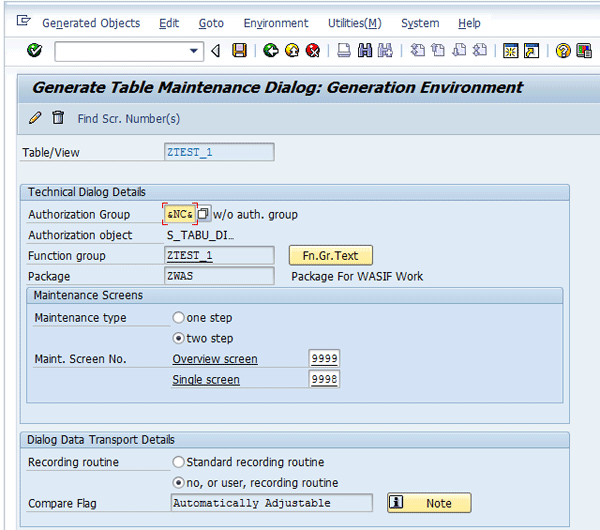Image resolution: width=600 pixels, height=530 pixels.
Task: Click Find Scr. Number(s) button
Action: (128, 119)
